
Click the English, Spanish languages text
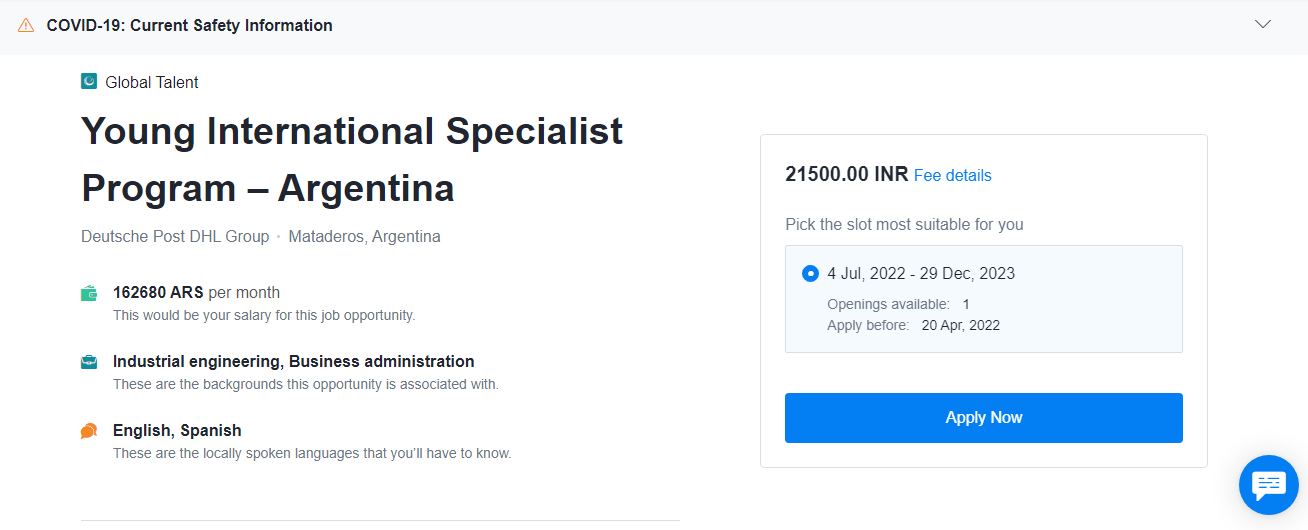point(177,430)
